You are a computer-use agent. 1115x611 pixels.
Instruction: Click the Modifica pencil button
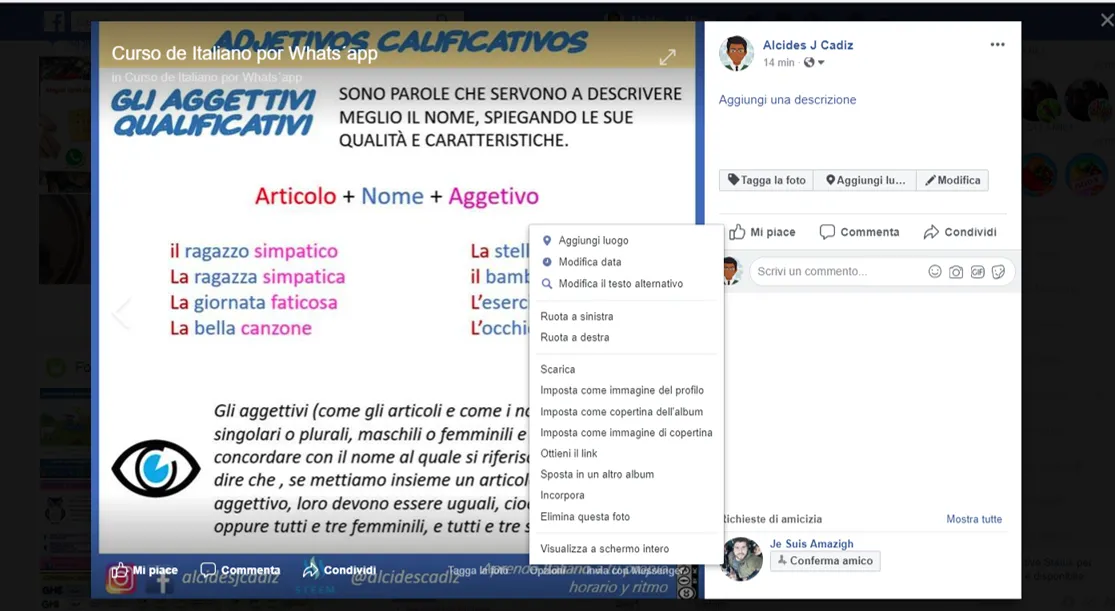pos(952,180)
